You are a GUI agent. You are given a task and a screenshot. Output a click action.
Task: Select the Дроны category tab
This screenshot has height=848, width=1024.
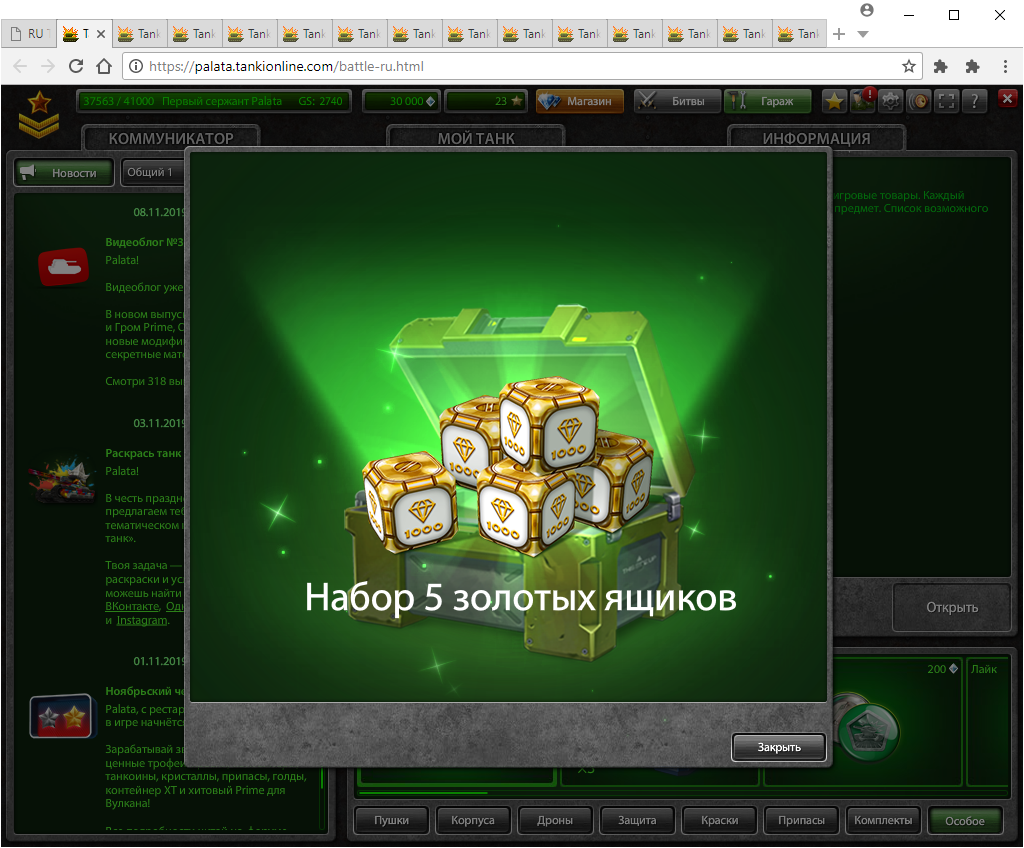(555, 821)
